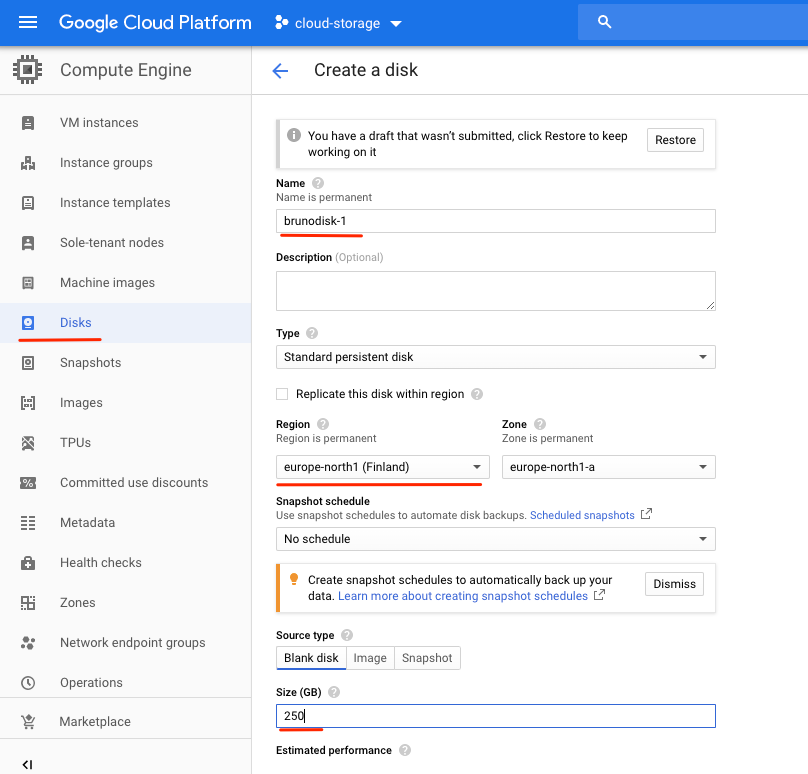Open Snapshots in the sidebar
Viewport: 808px width, 774px height.
pos(90,363)
